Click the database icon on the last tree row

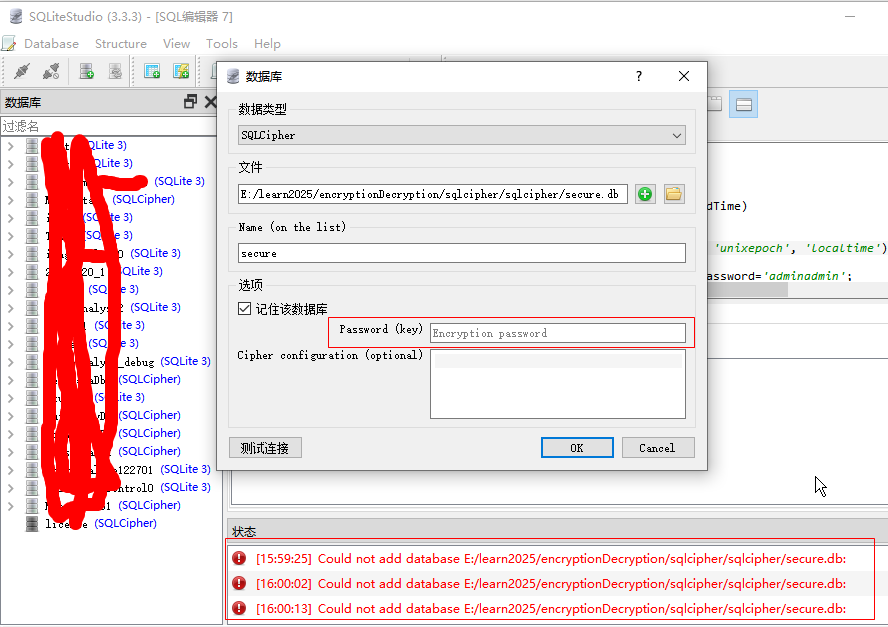tap(32, 523)
